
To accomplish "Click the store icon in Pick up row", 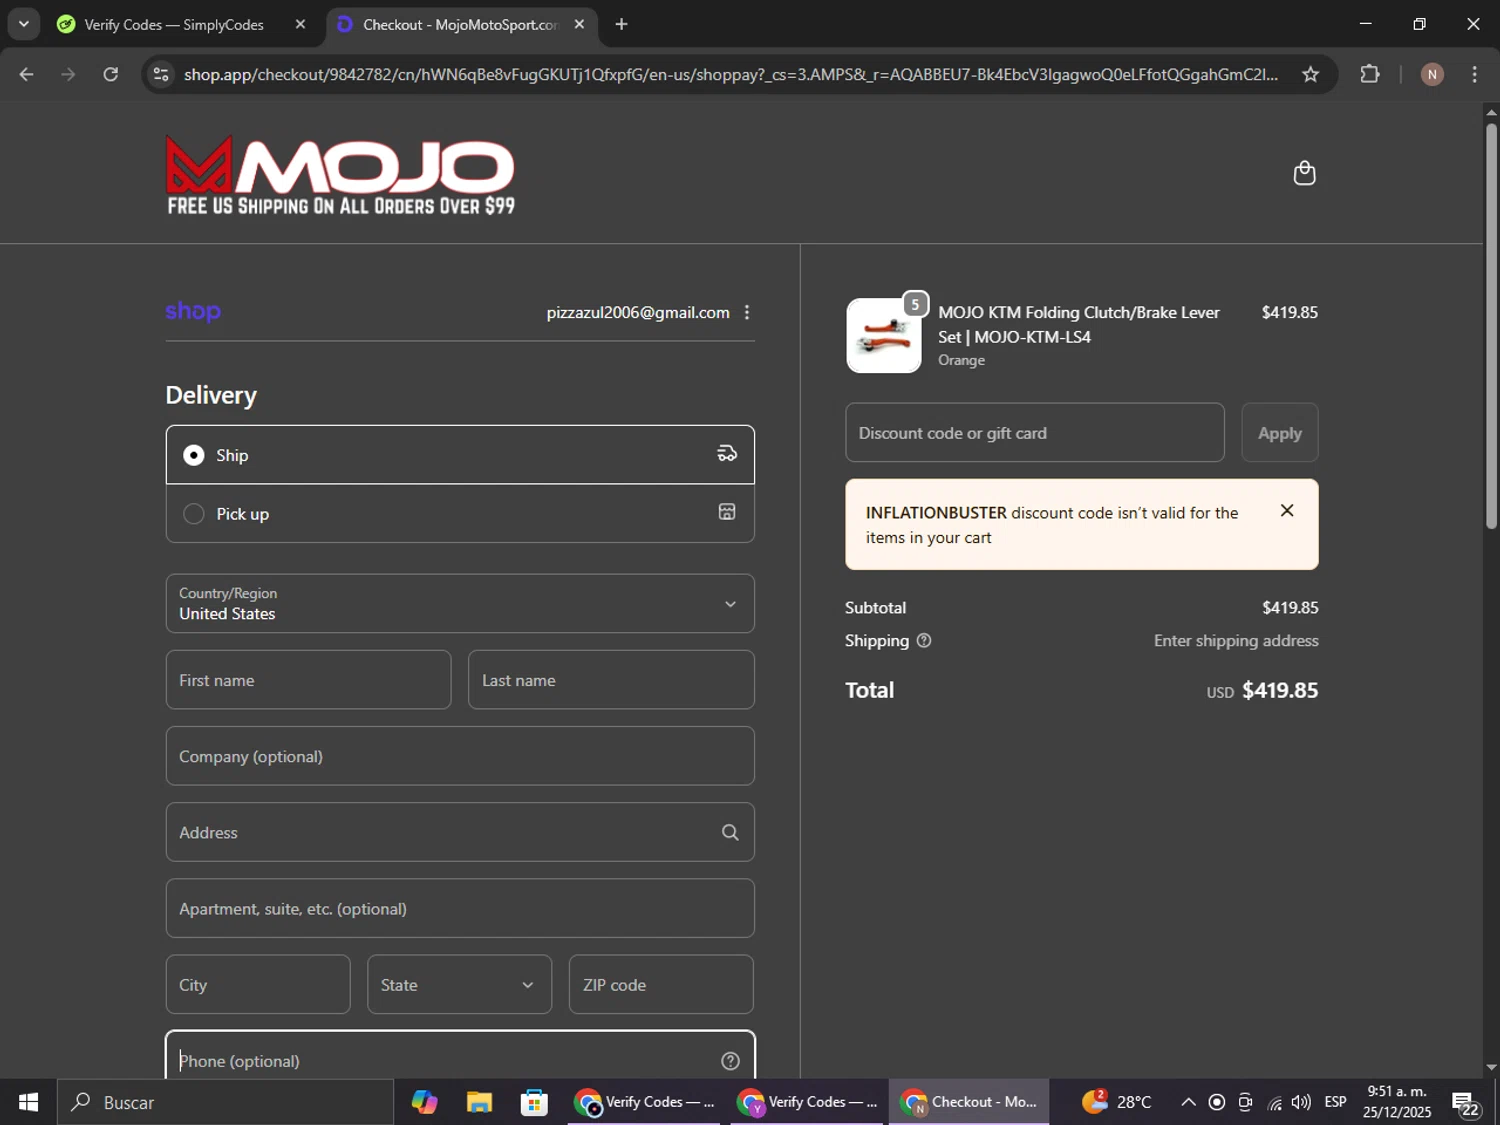I will coord(727,512).
